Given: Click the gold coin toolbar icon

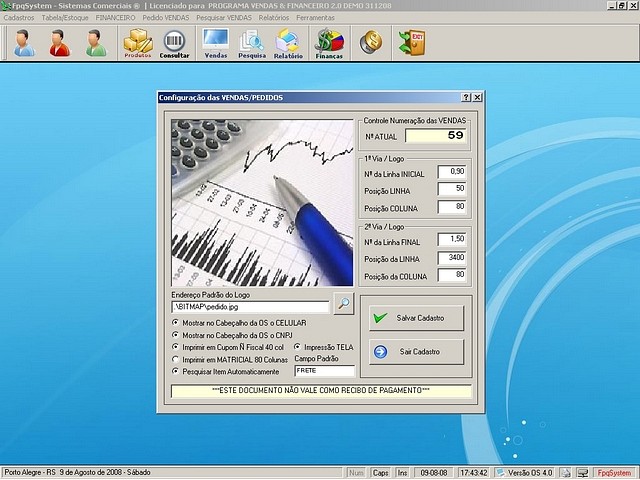Looking at the screenshot, I should tap(370, 43).
